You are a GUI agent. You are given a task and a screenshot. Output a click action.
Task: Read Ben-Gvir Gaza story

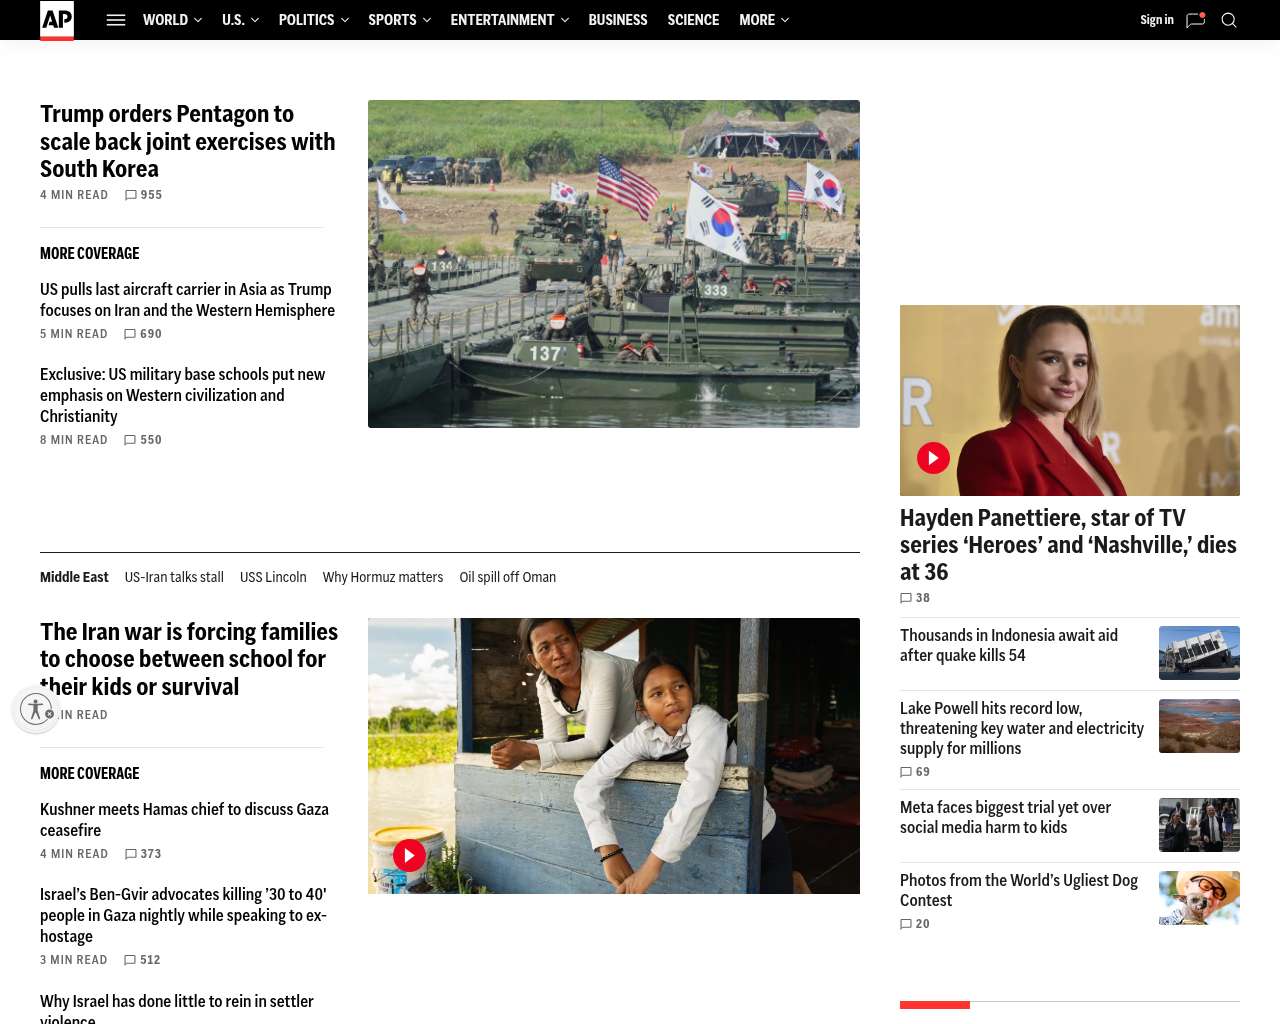pyautogui.click(x=183, y=915)
